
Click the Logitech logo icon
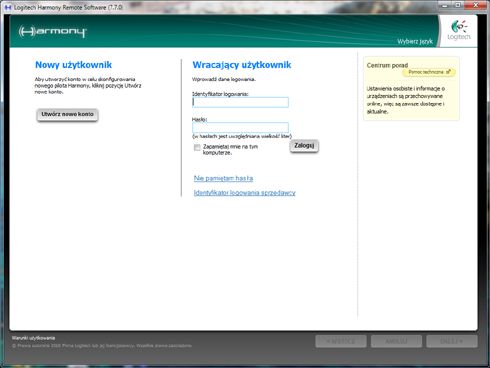click(459, 30)
